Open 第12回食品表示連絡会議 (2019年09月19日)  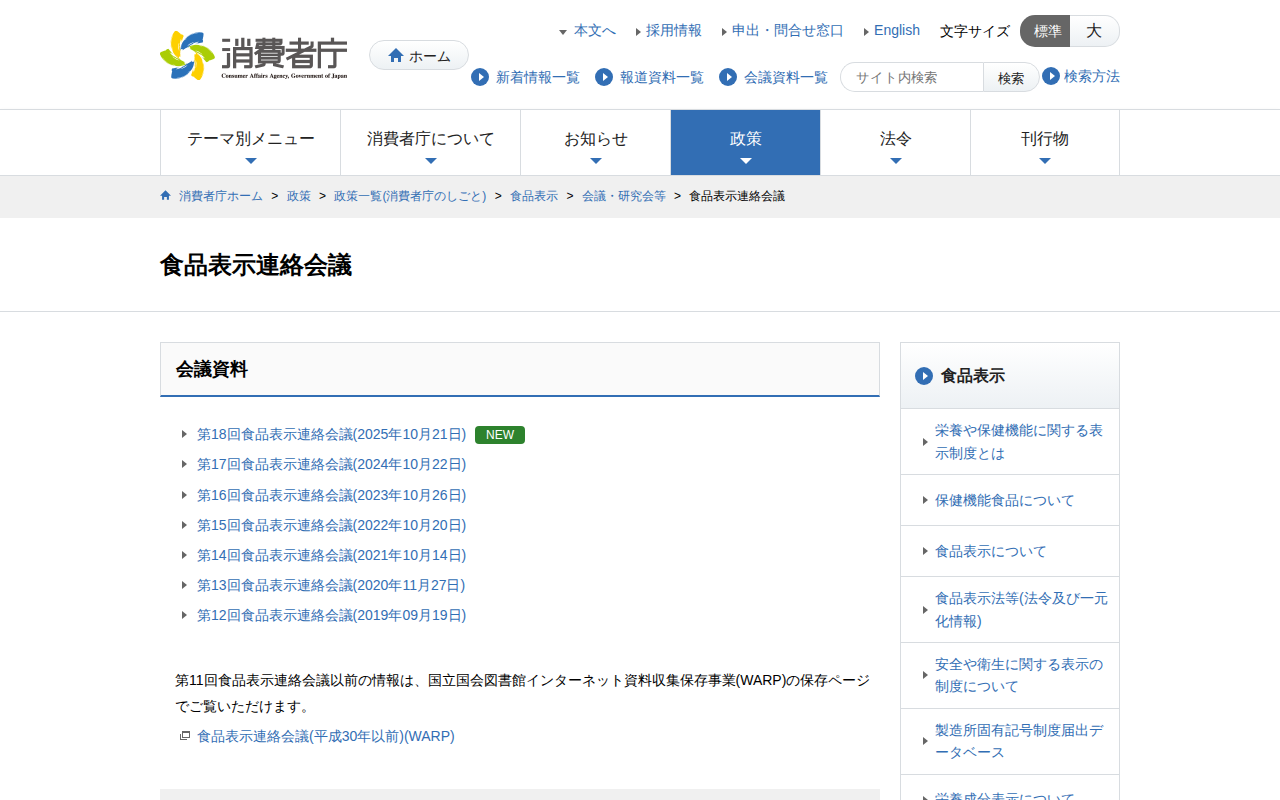[x=332, y=615]
